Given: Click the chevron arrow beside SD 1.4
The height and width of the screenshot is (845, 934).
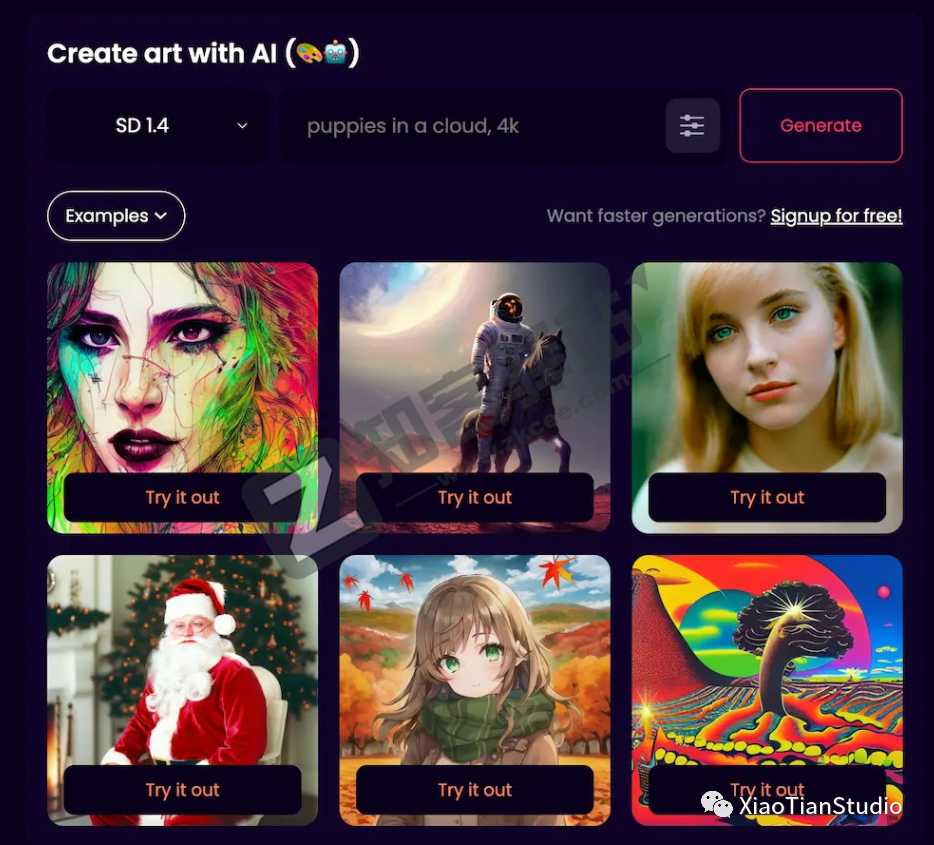Looking at the screenshot, I should [x=242, y=126].
